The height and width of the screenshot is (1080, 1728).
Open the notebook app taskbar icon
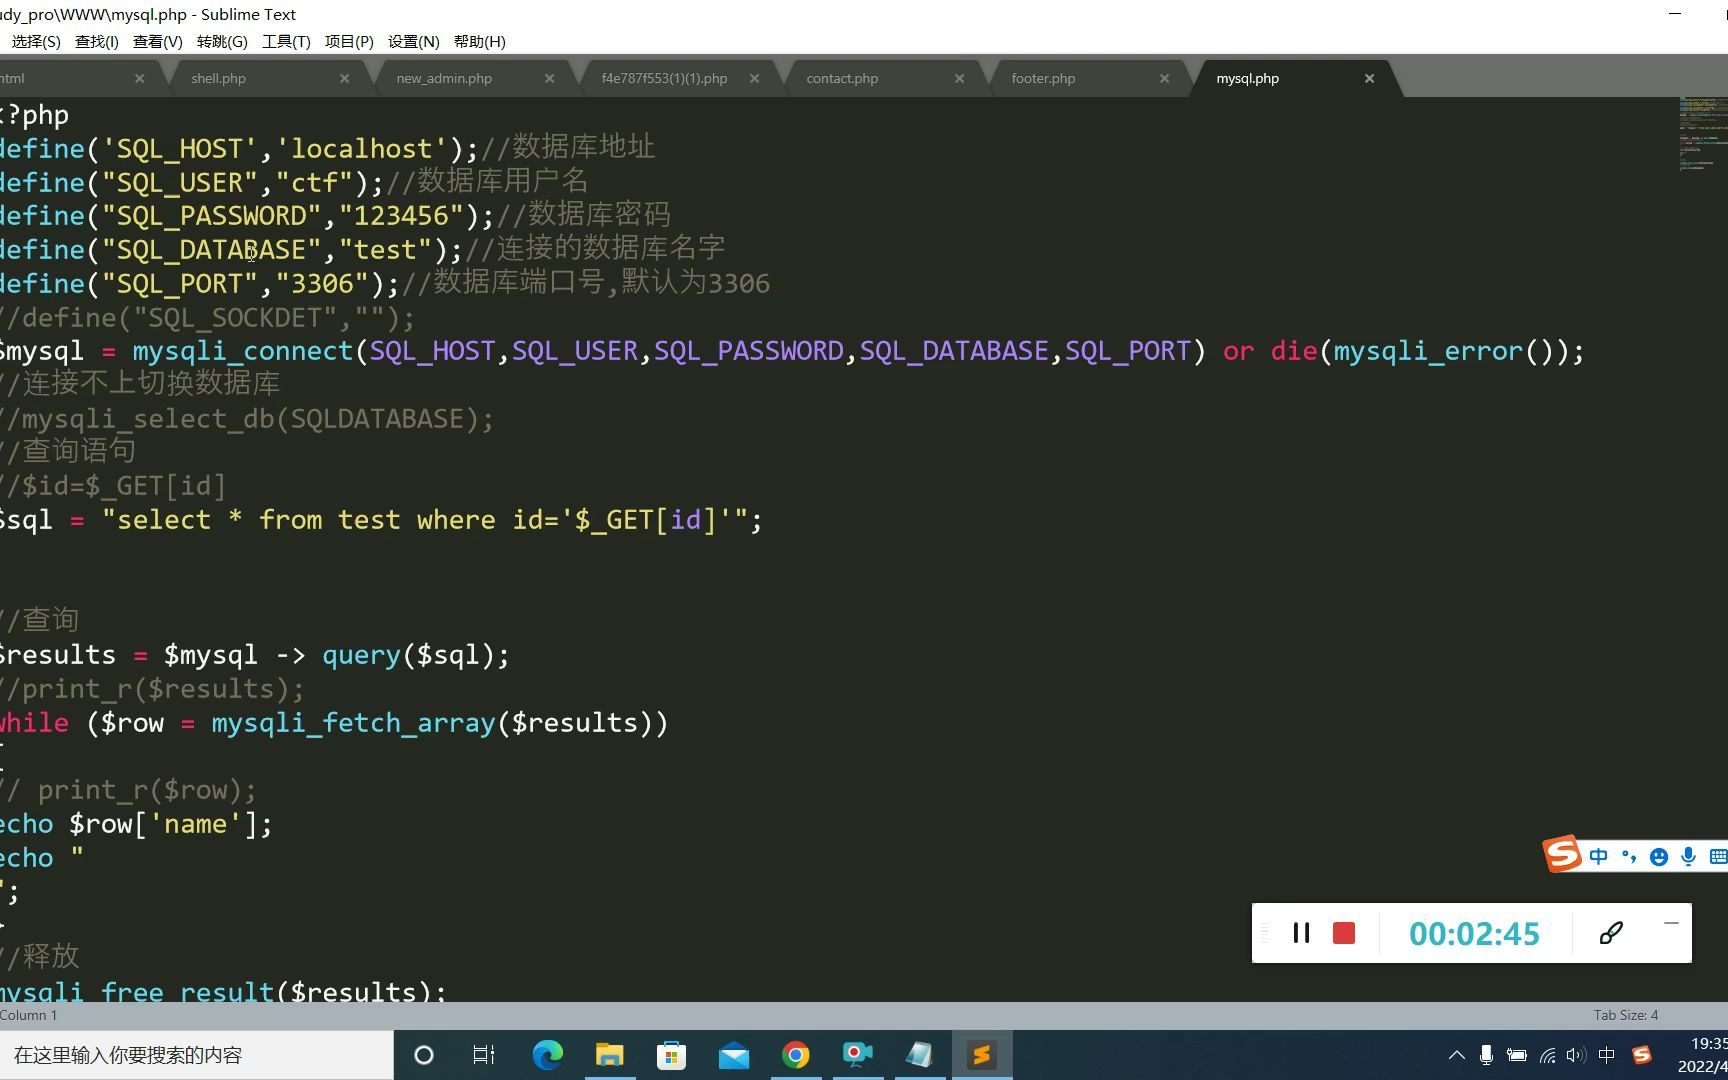tap(919, 1055)
